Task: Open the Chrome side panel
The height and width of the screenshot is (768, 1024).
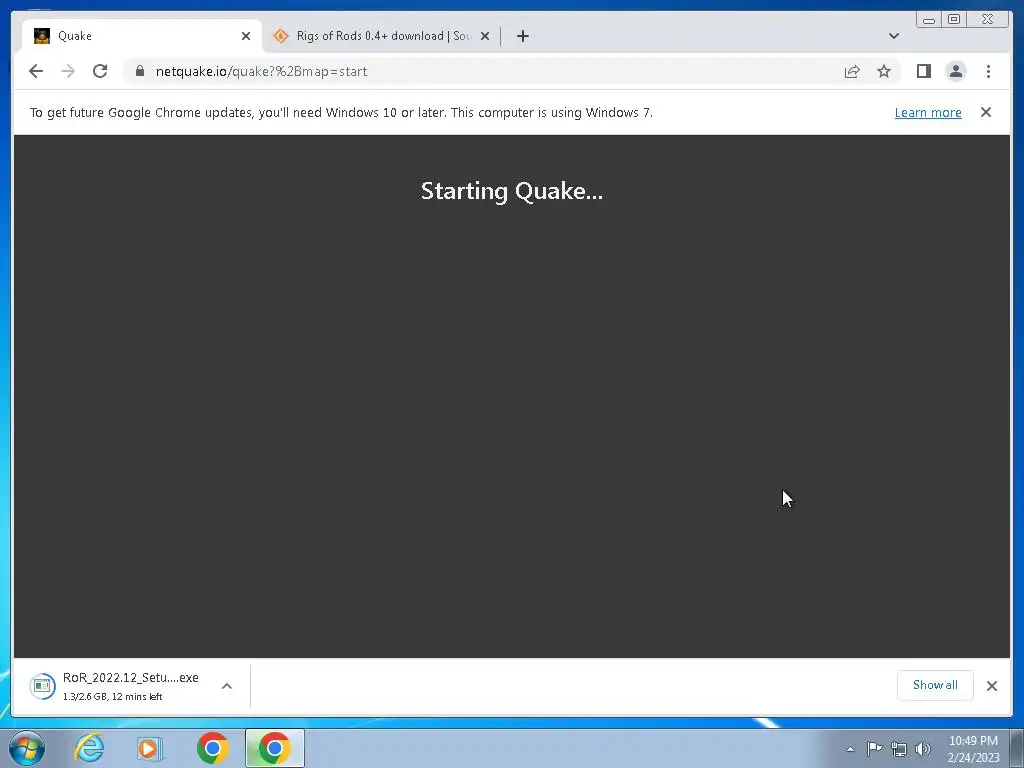Action: tap(923, 71)
